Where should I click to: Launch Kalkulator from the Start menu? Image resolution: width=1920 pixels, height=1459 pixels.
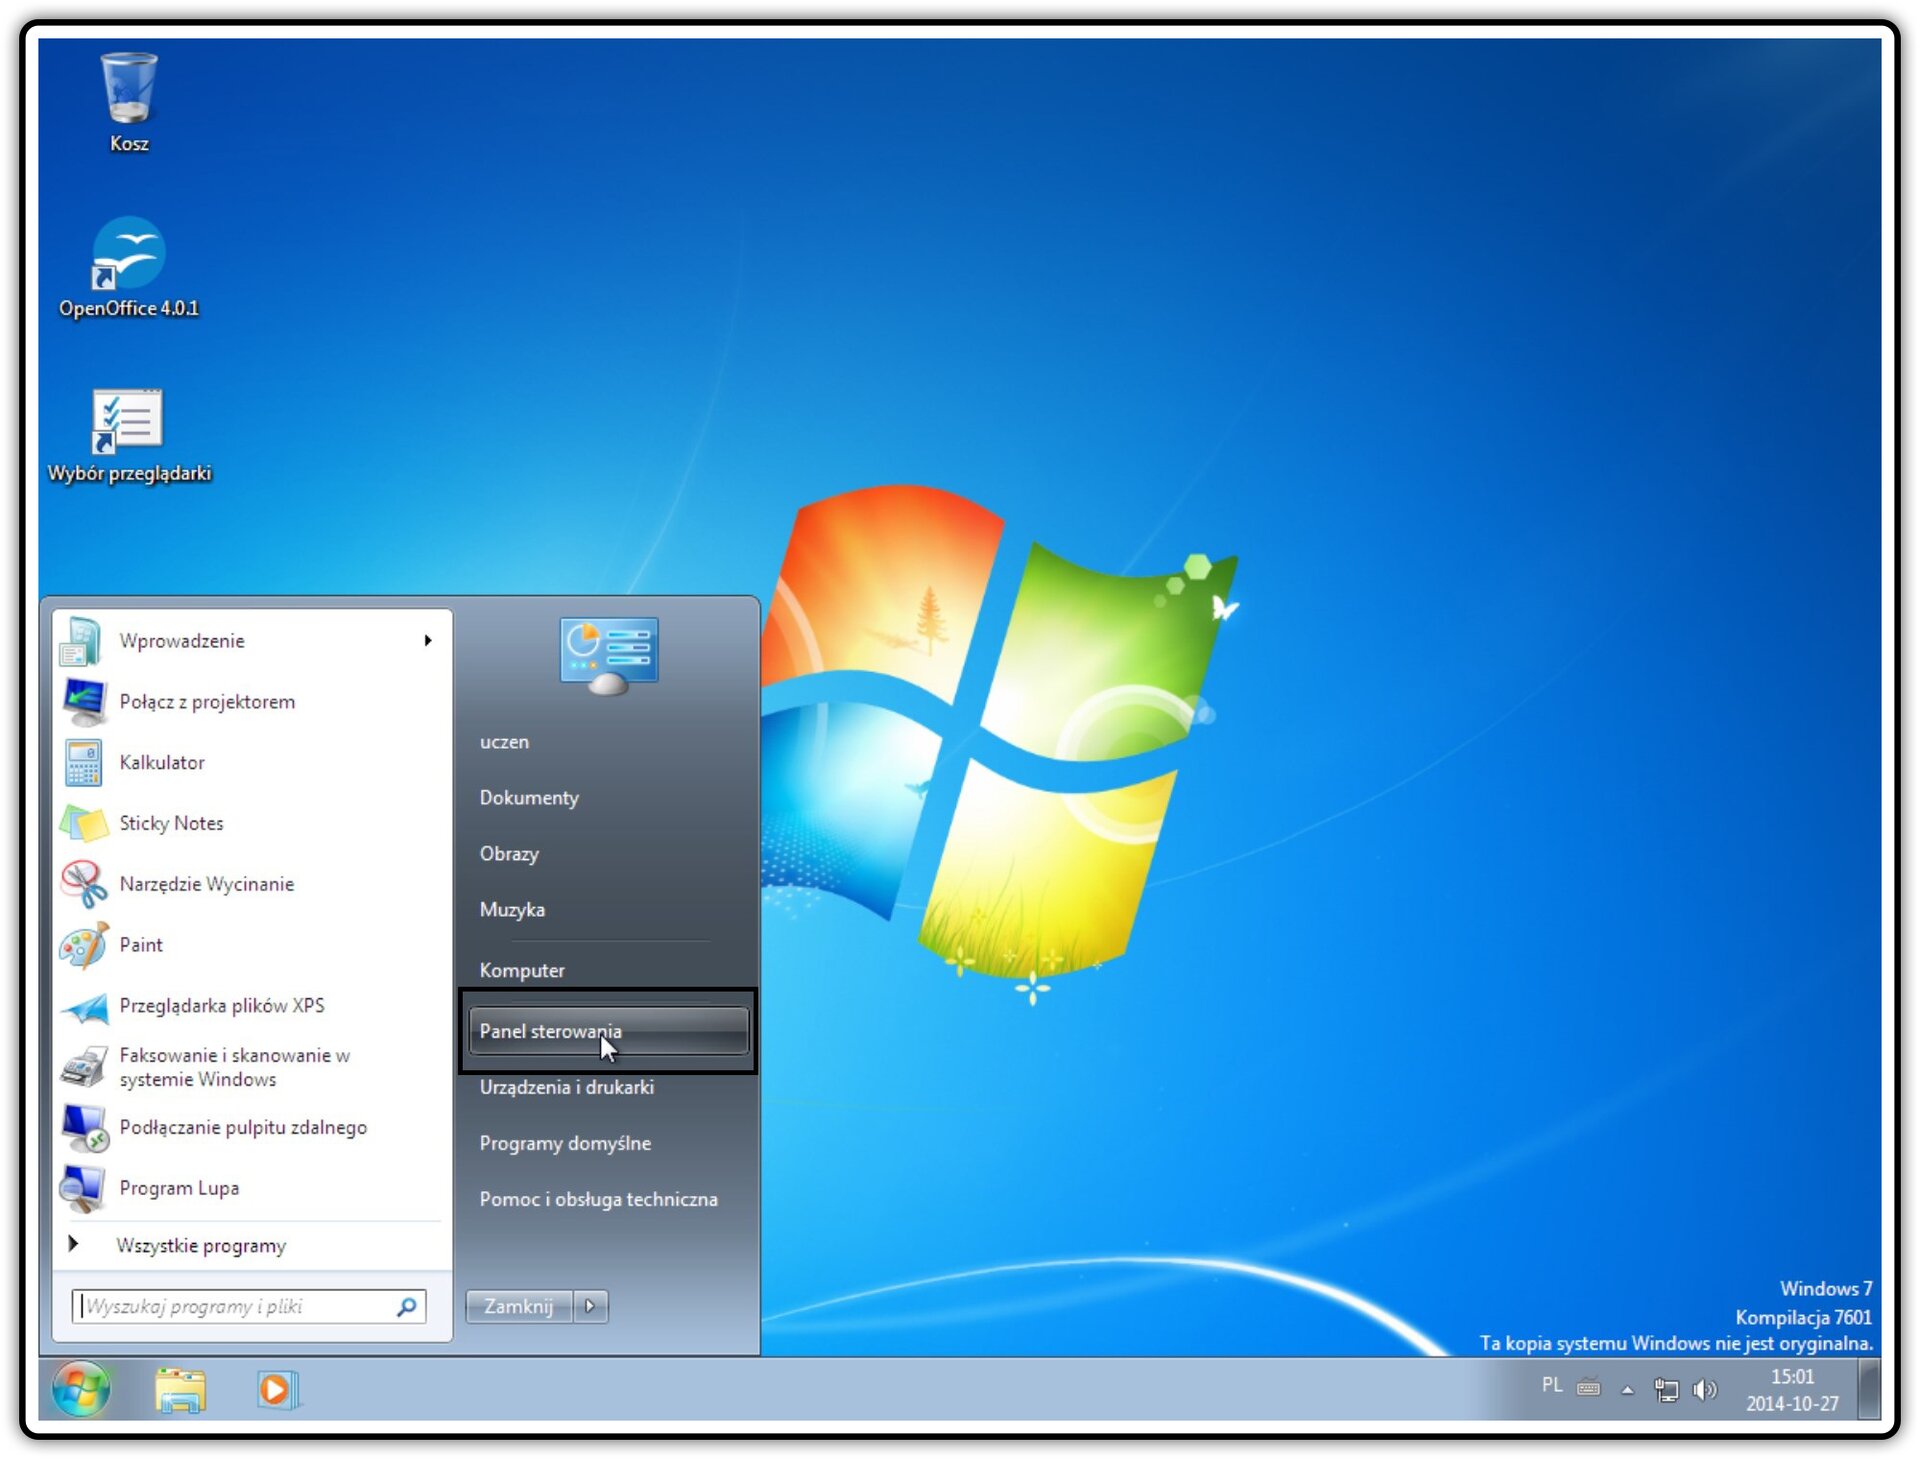click(x=252, y=762)
